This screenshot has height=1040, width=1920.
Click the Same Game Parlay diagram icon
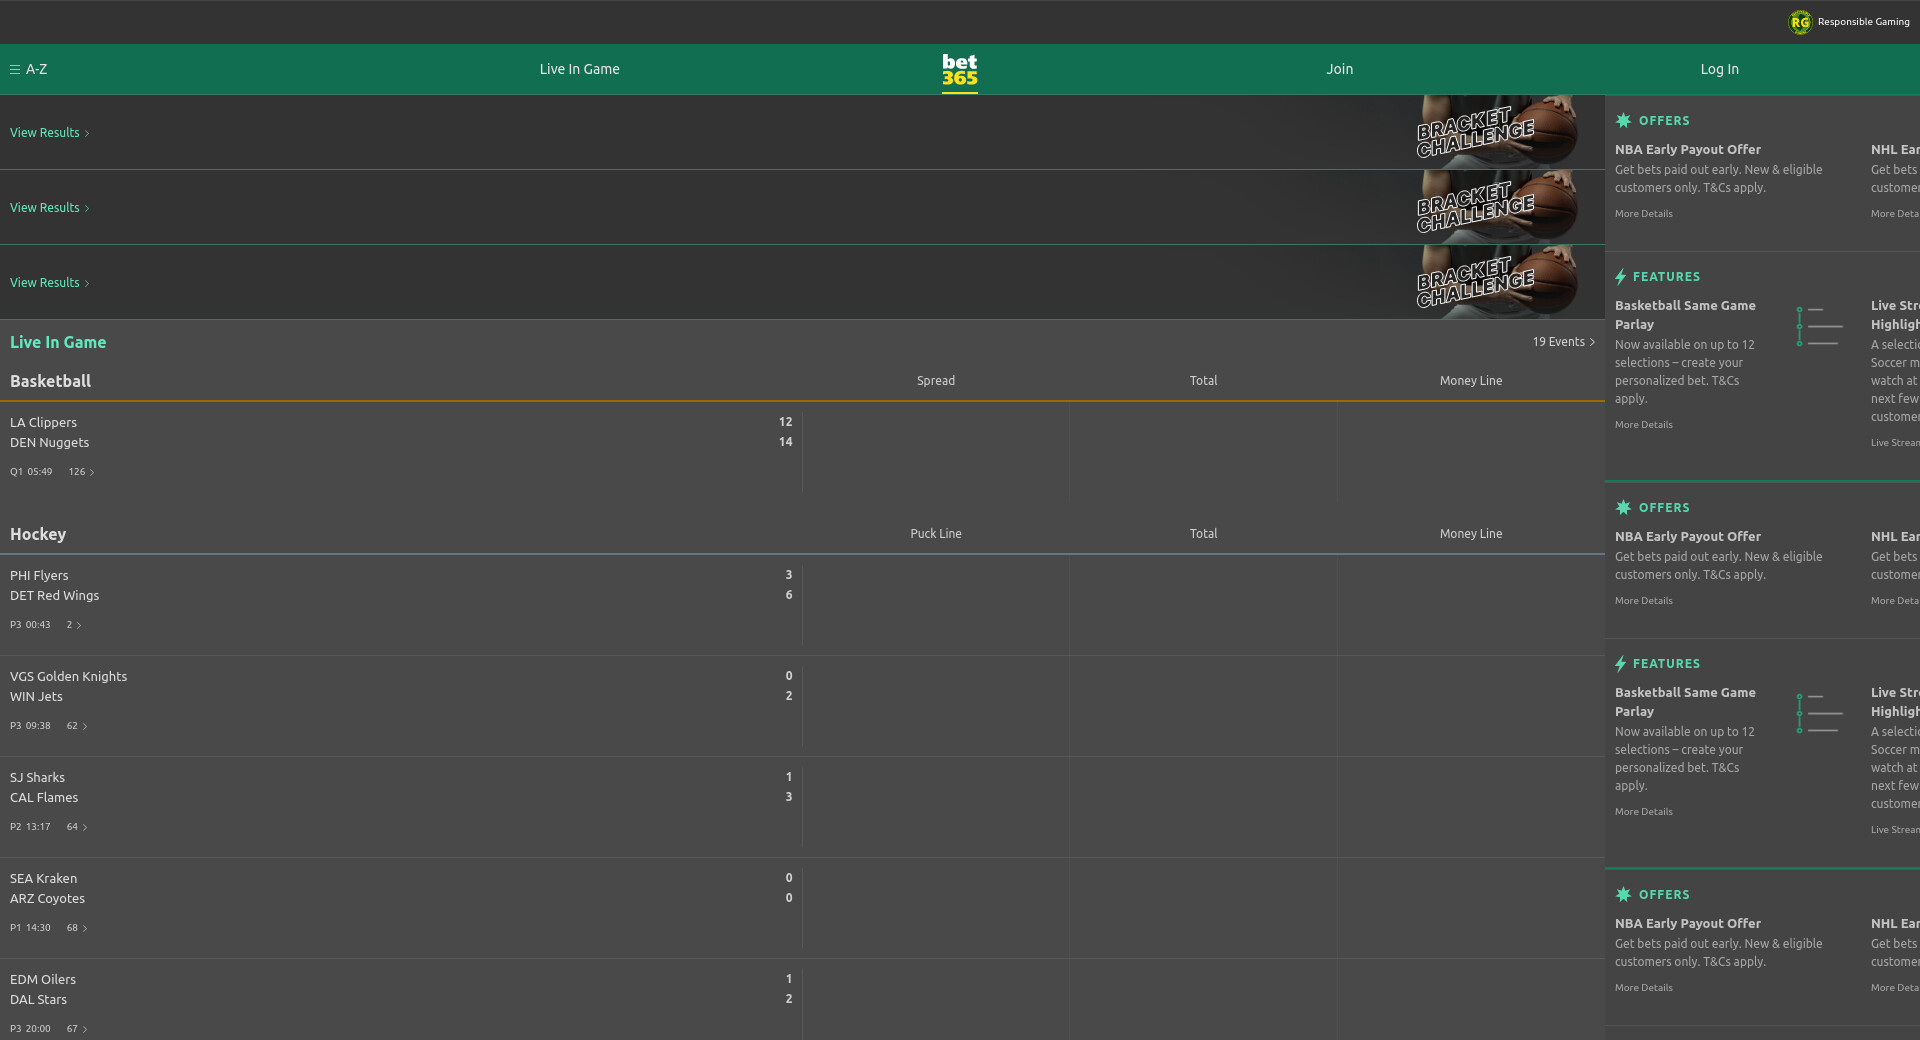[1819, 326]
